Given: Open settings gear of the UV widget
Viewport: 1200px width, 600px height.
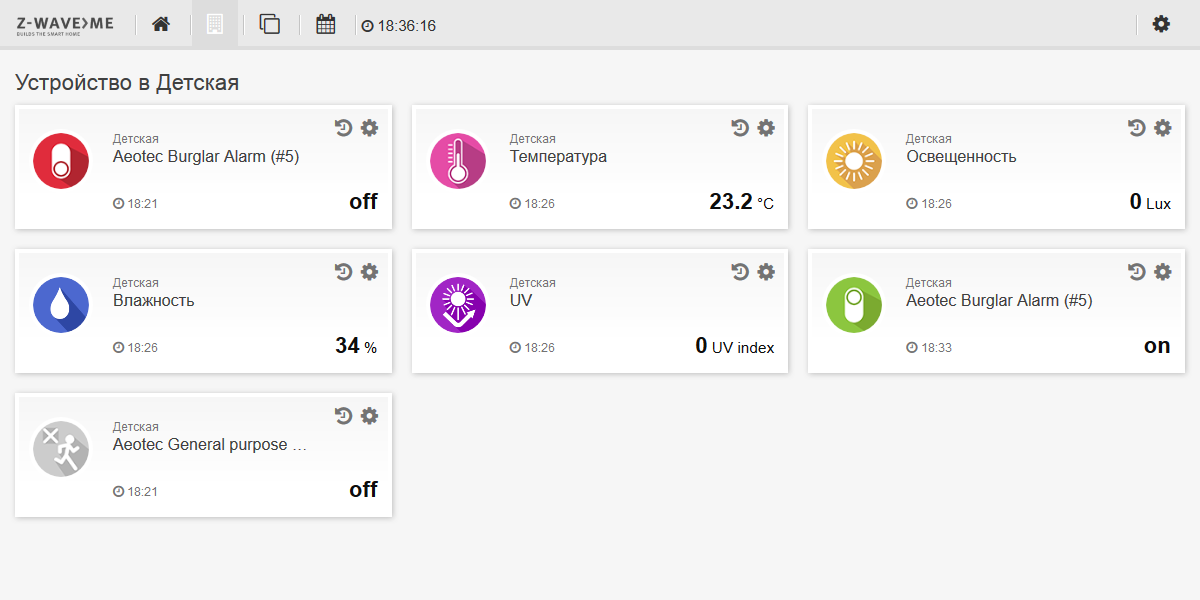Looking at the screenshot, I should point(766,272).
